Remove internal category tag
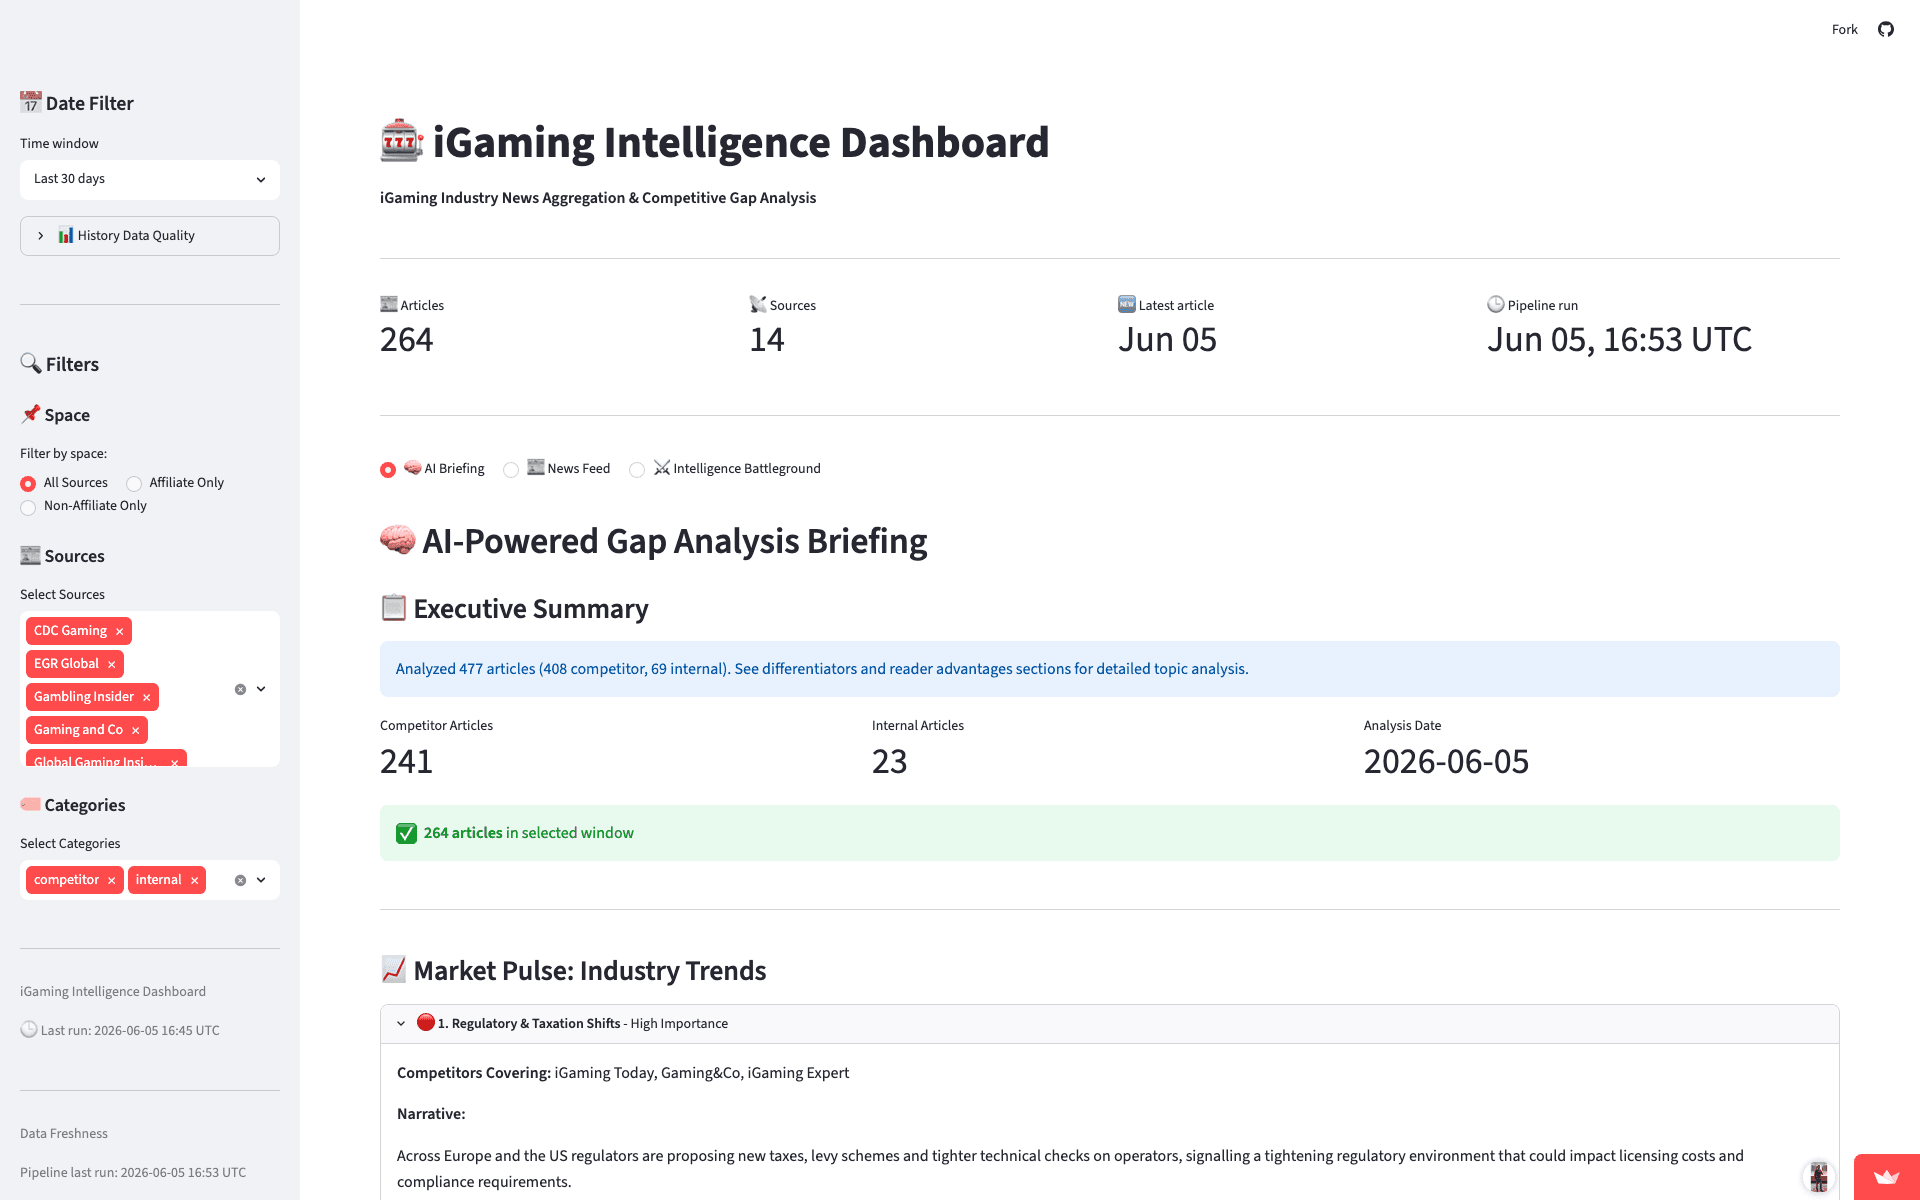The image size is (1920, 1200). [x=194, y=880]
